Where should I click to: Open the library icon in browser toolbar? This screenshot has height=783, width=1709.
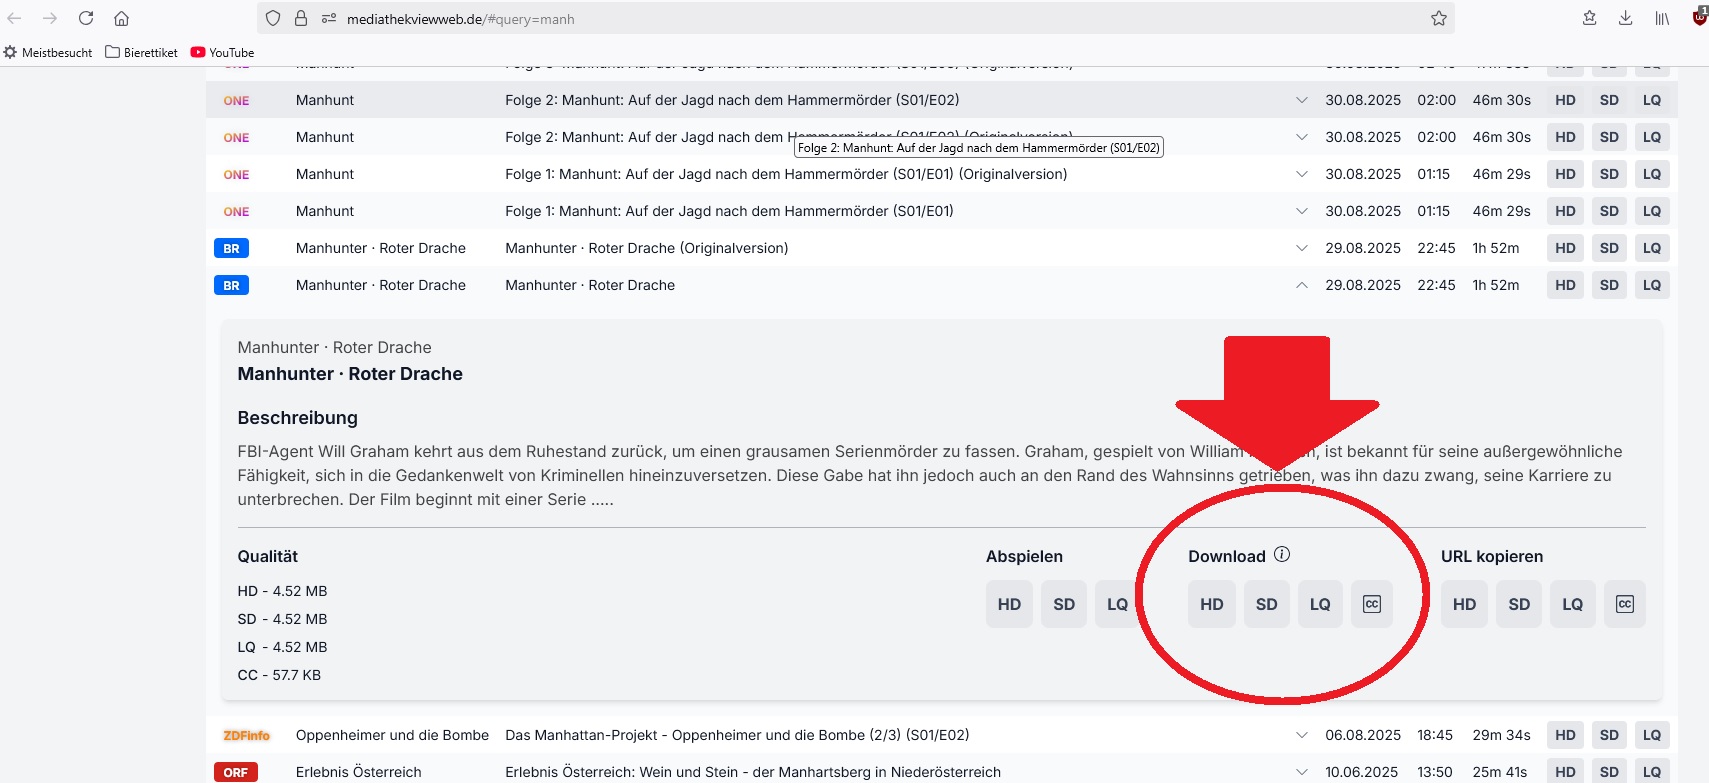(x=1662, y=18)
